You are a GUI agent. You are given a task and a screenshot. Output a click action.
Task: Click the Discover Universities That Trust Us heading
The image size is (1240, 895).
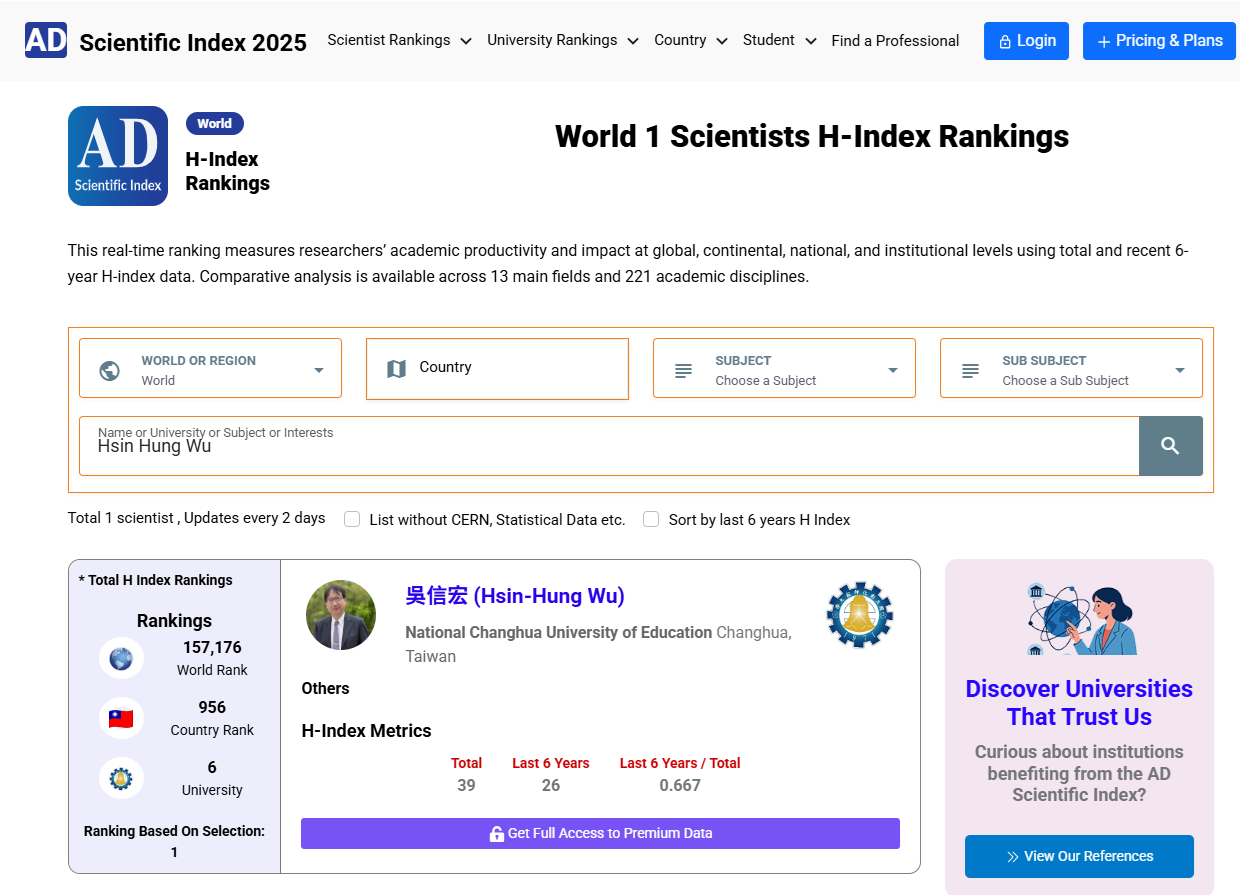coord(1079,703)
